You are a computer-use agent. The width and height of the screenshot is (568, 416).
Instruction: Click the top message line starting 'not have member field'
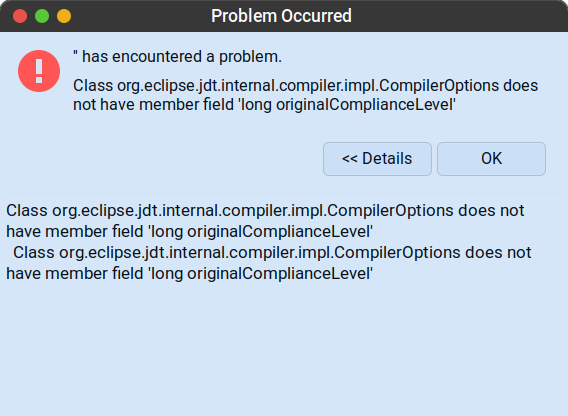[264, 105]
